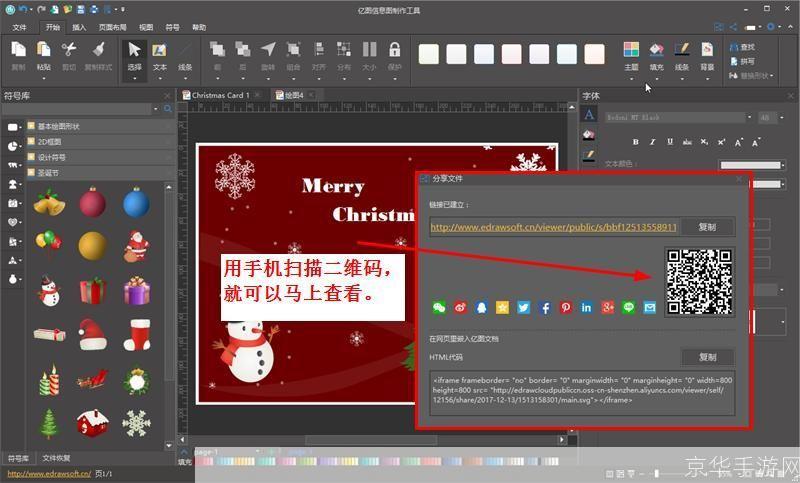Image resolution: width=800 pixels, height=483 pixels.
Task: Expand the 基本绘图形状 library category
Action: (x=101, y=126)
